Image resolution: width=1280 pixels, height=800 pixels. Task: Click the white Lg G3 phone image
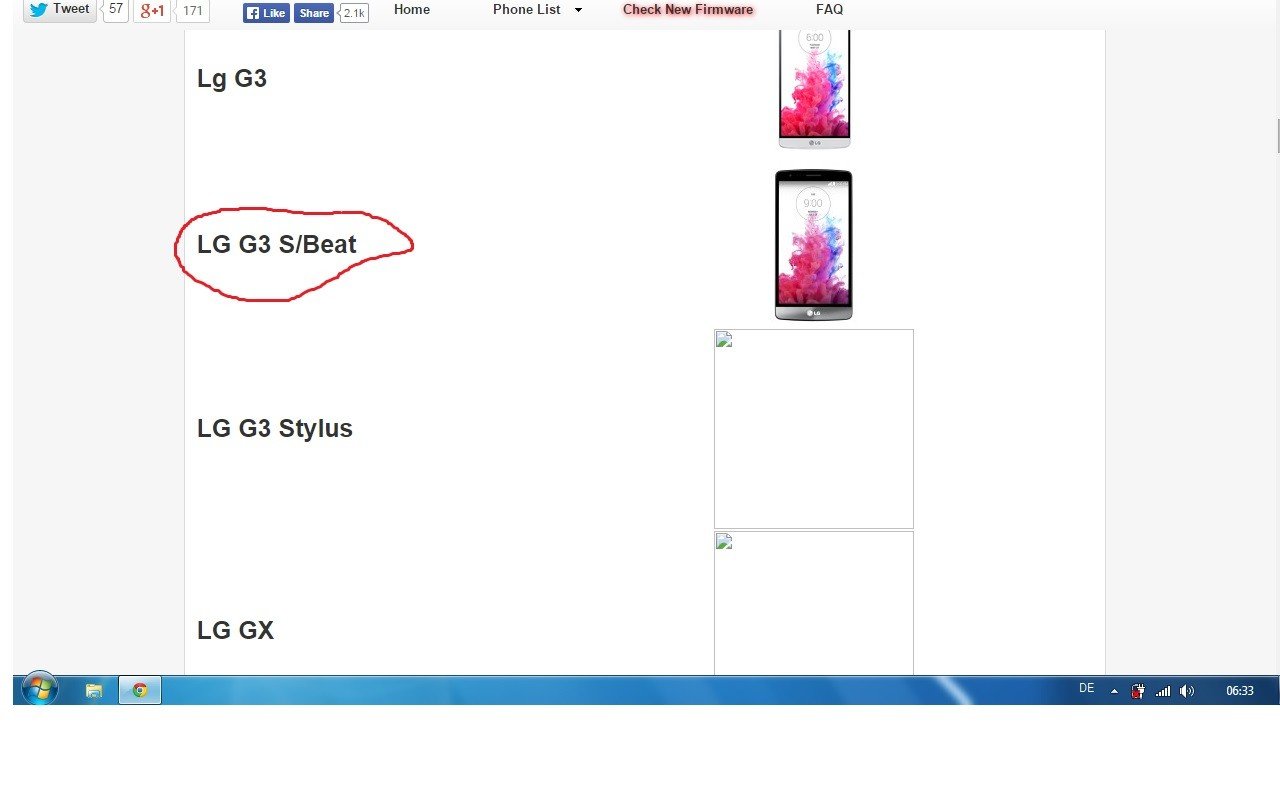pyautogui.click(x=814, y=89)
